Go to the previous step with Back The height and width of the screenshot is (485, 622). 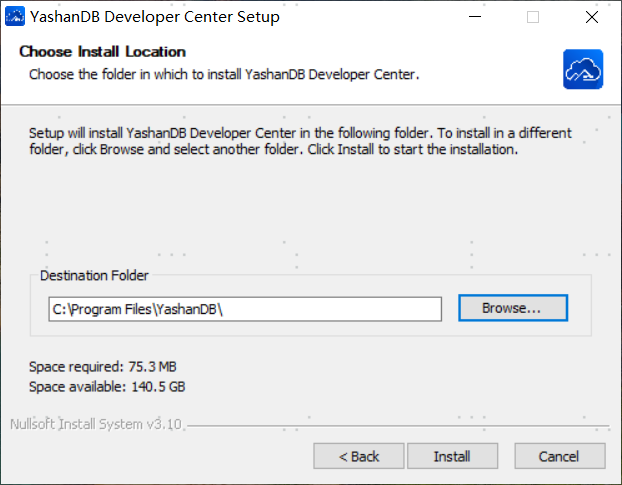[x=359, y=456]
